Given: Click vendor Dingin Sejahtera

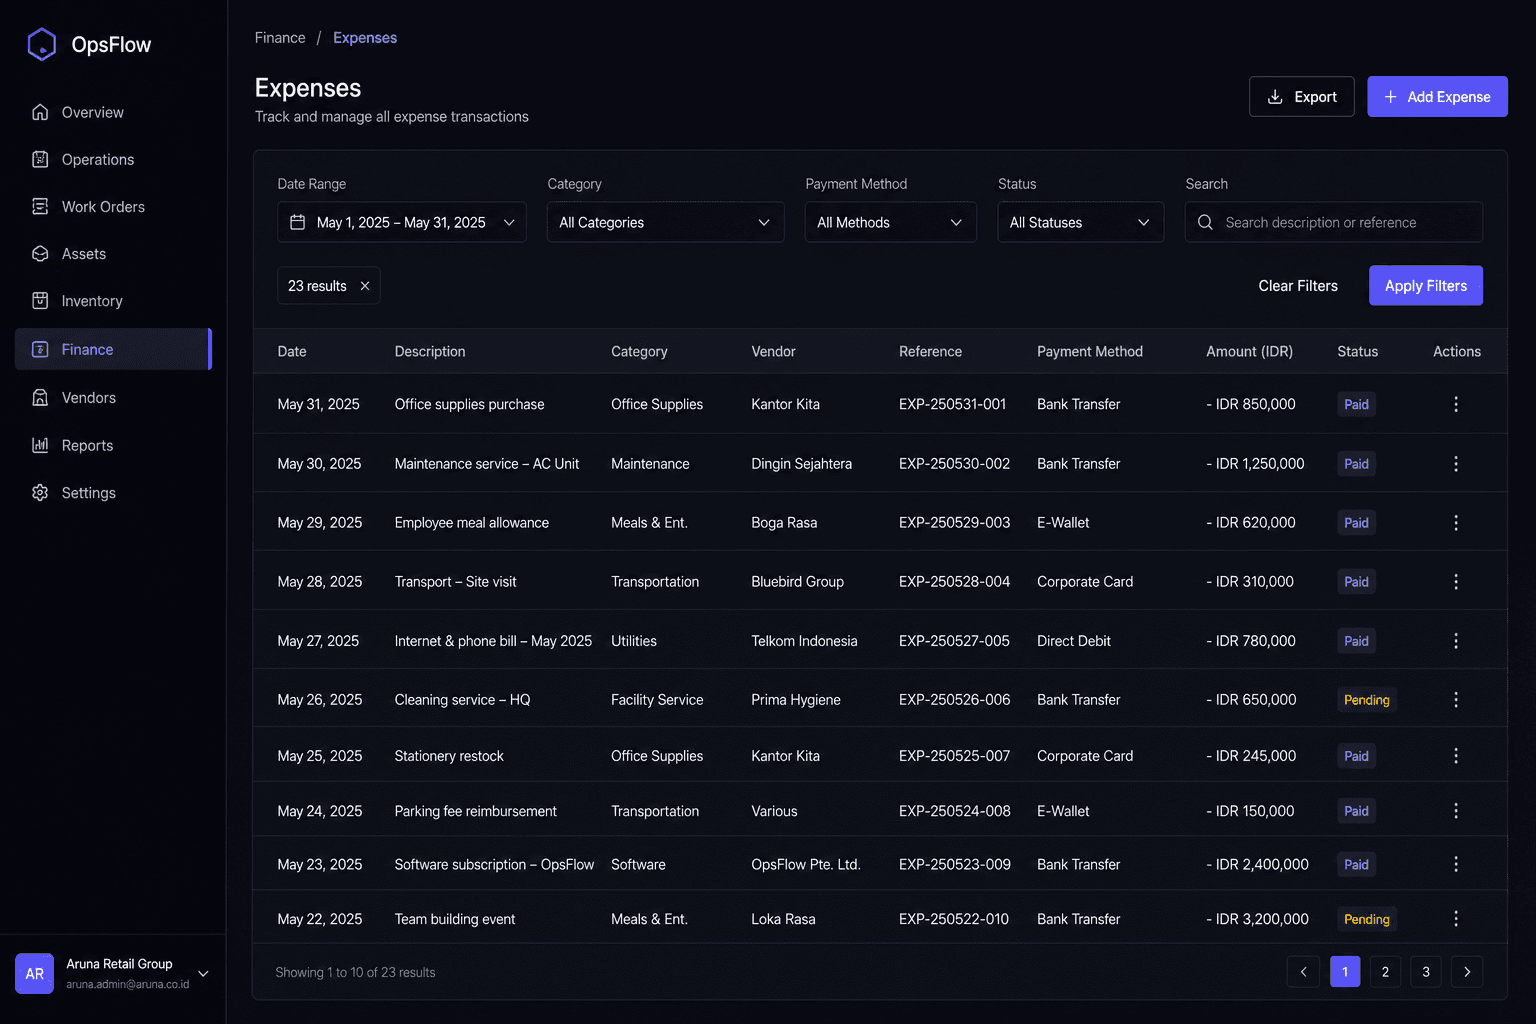Looking at the screenshot, I should click(801, 463).
